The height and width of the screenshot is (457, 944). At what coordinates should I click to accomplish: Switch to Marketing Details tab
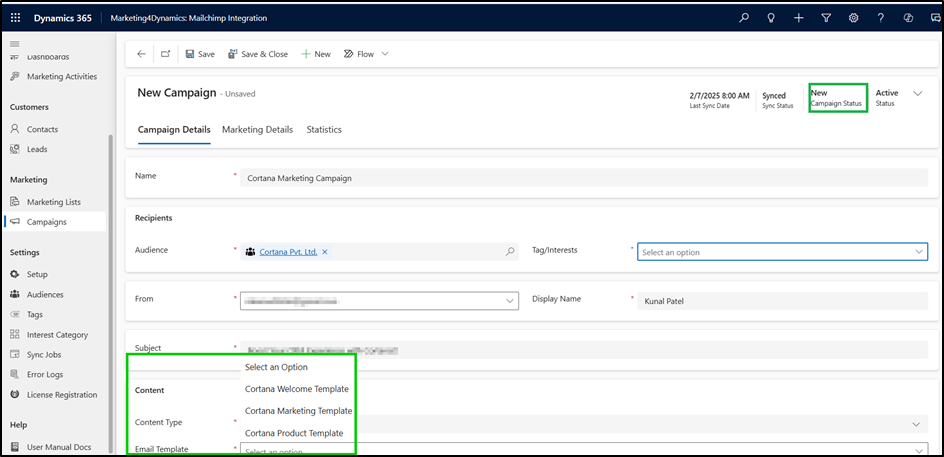pyautogui.click(x=258, y=129)
